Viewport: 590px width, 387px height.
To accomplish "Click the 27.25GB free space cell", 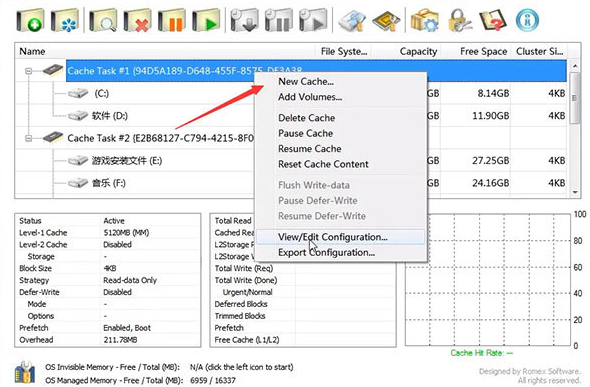I will pos(491,161).
